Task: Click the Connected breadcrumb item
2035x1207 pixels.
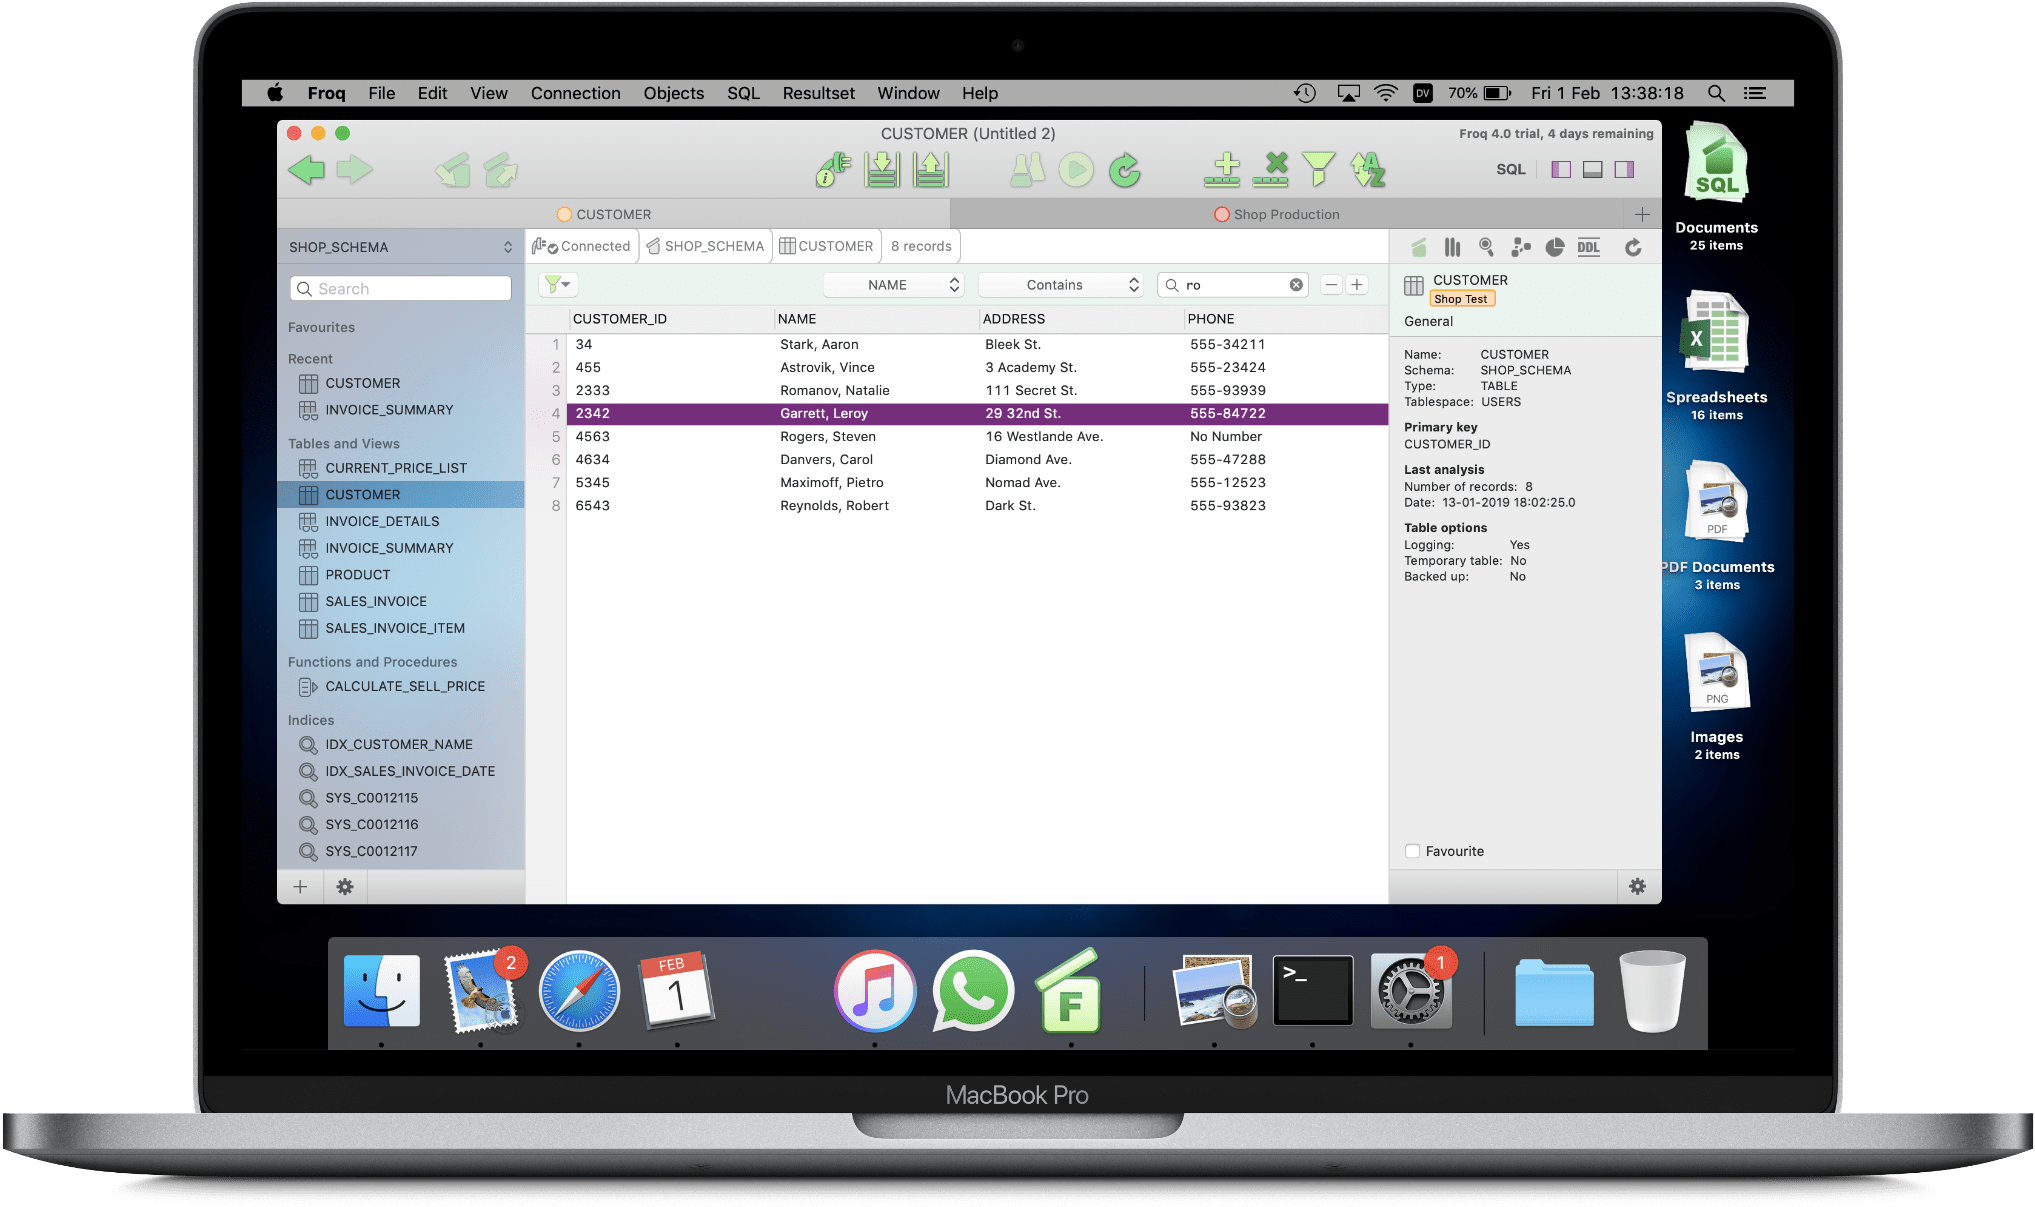Action: coord(582,246)
